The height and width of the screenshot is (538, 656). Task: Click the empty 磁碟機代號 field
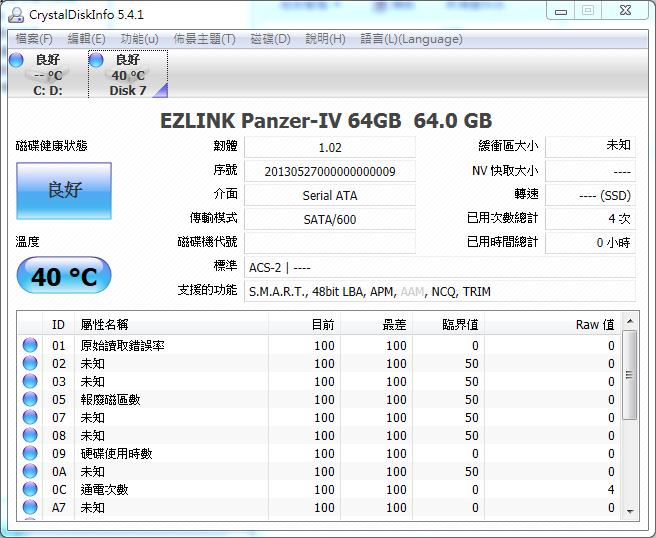(x=330, y=243)
